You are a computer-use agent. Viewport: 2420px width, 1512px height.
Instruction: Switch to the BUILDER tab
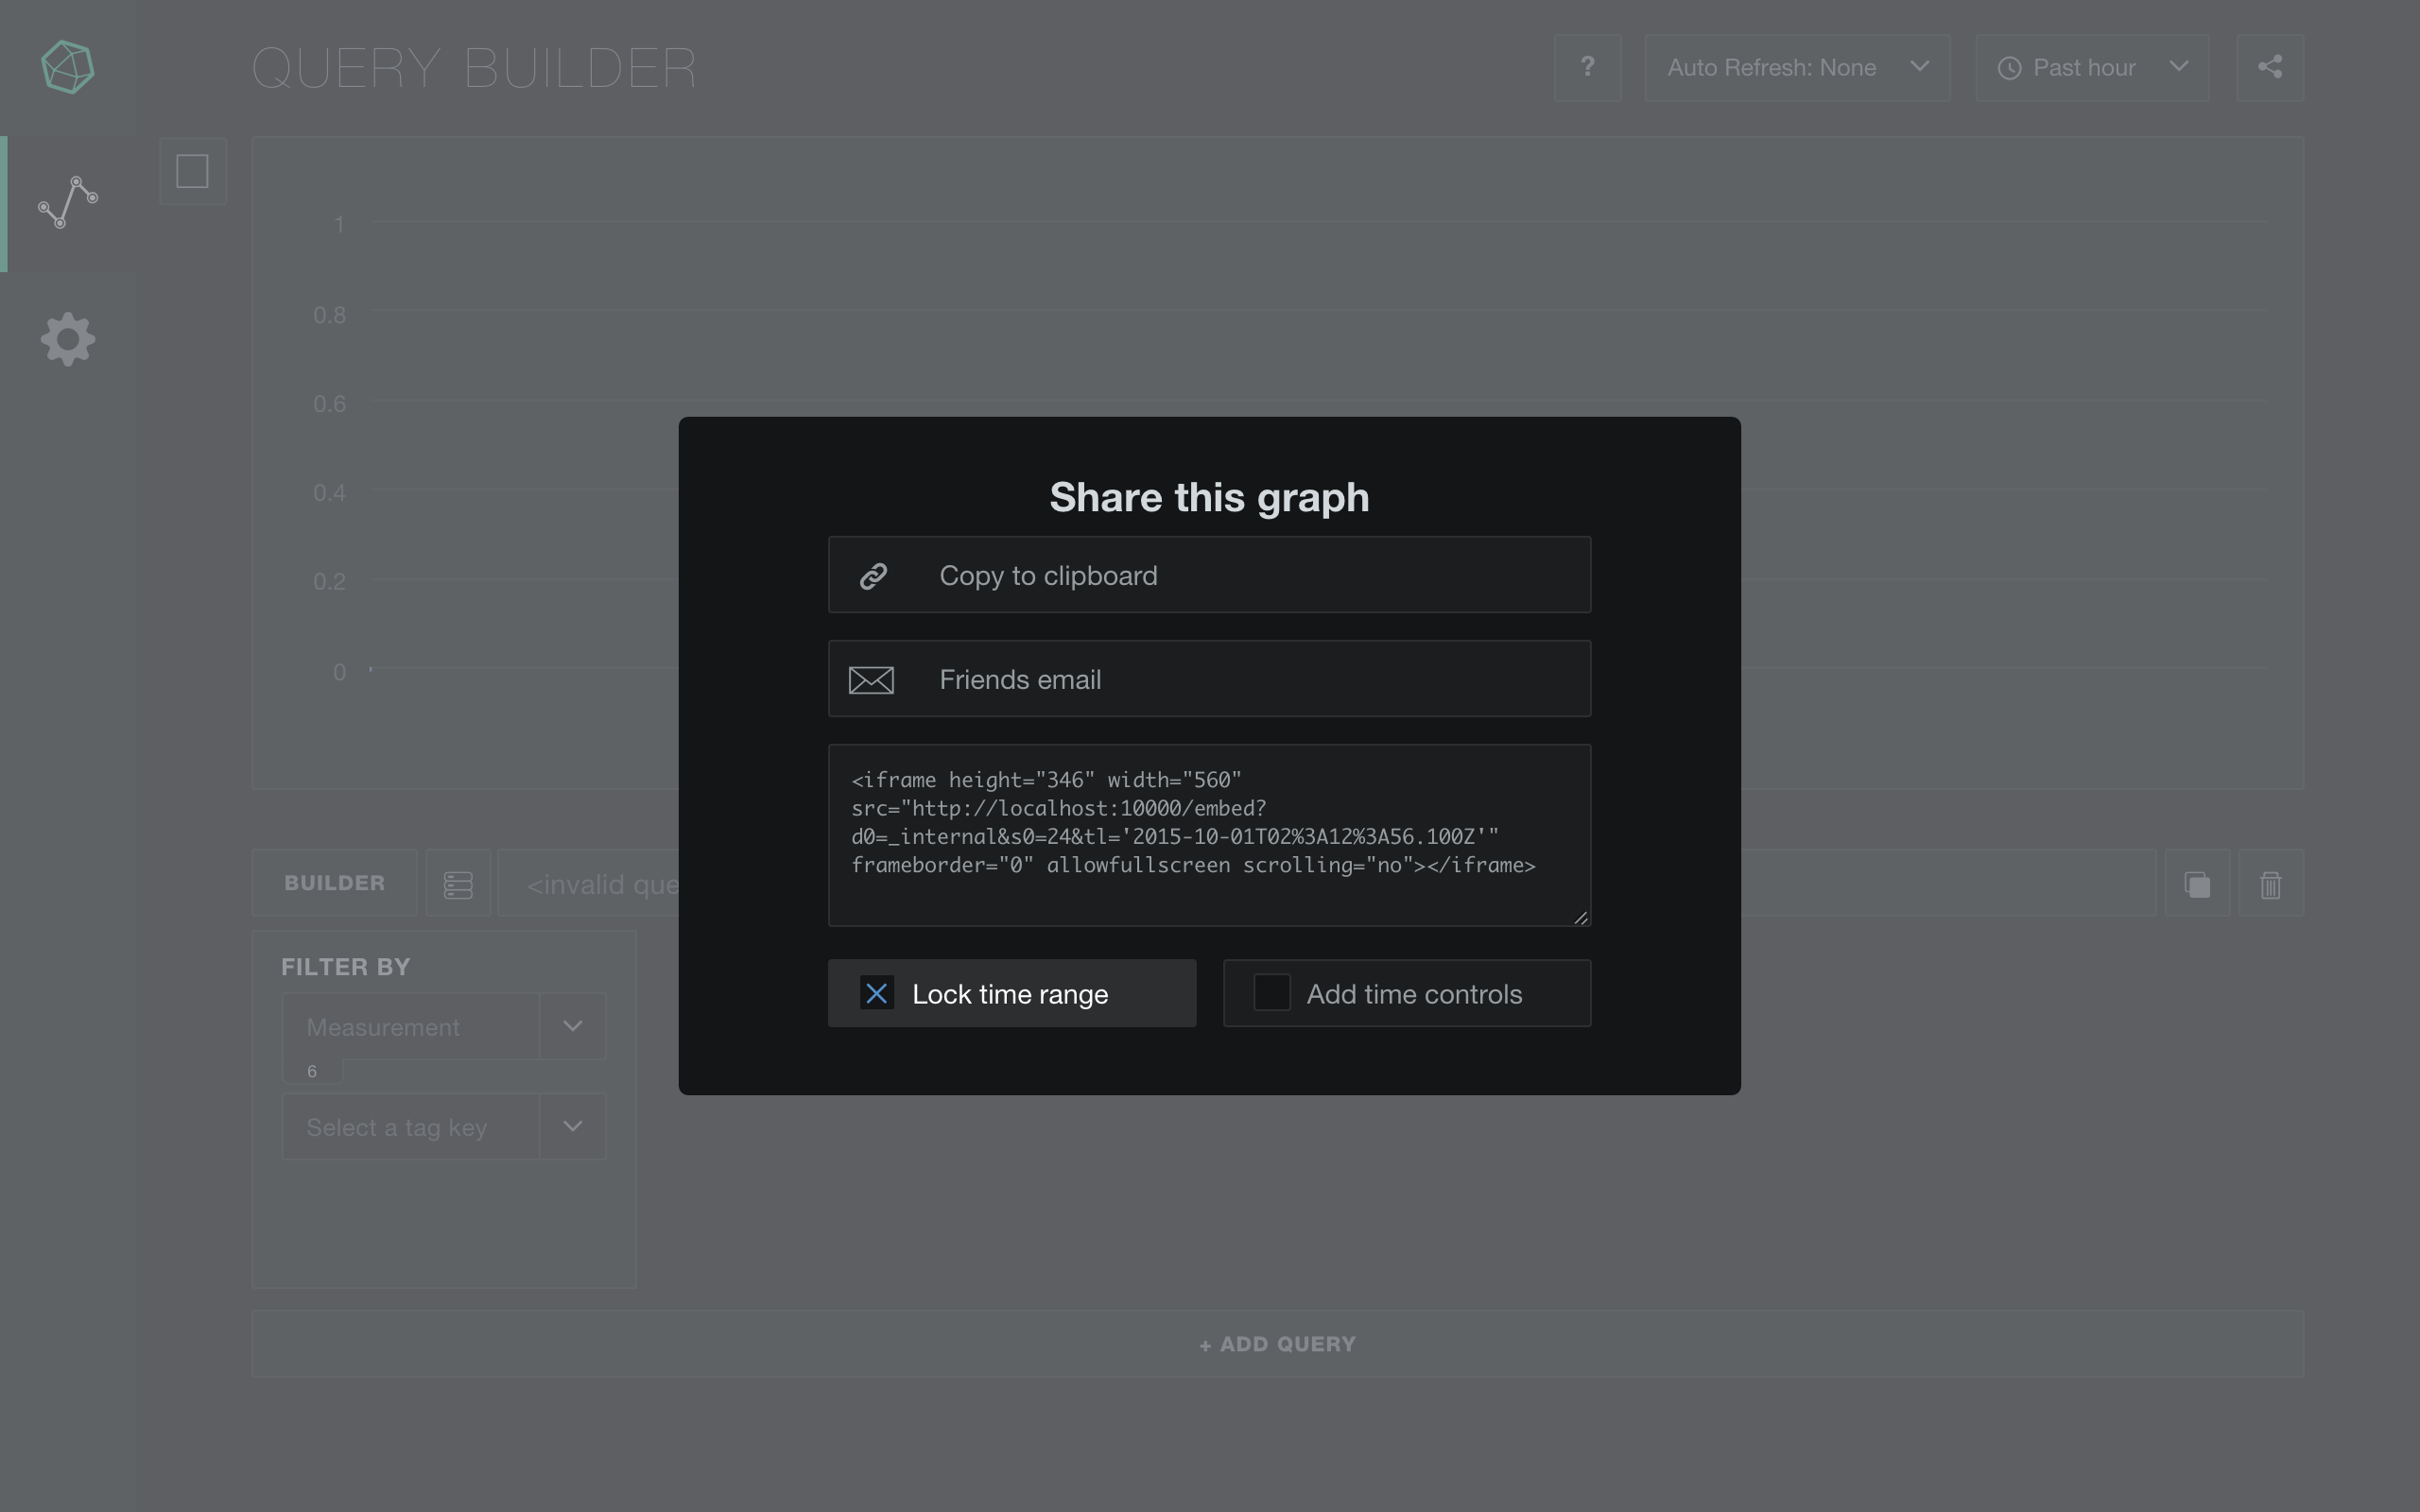334,884
